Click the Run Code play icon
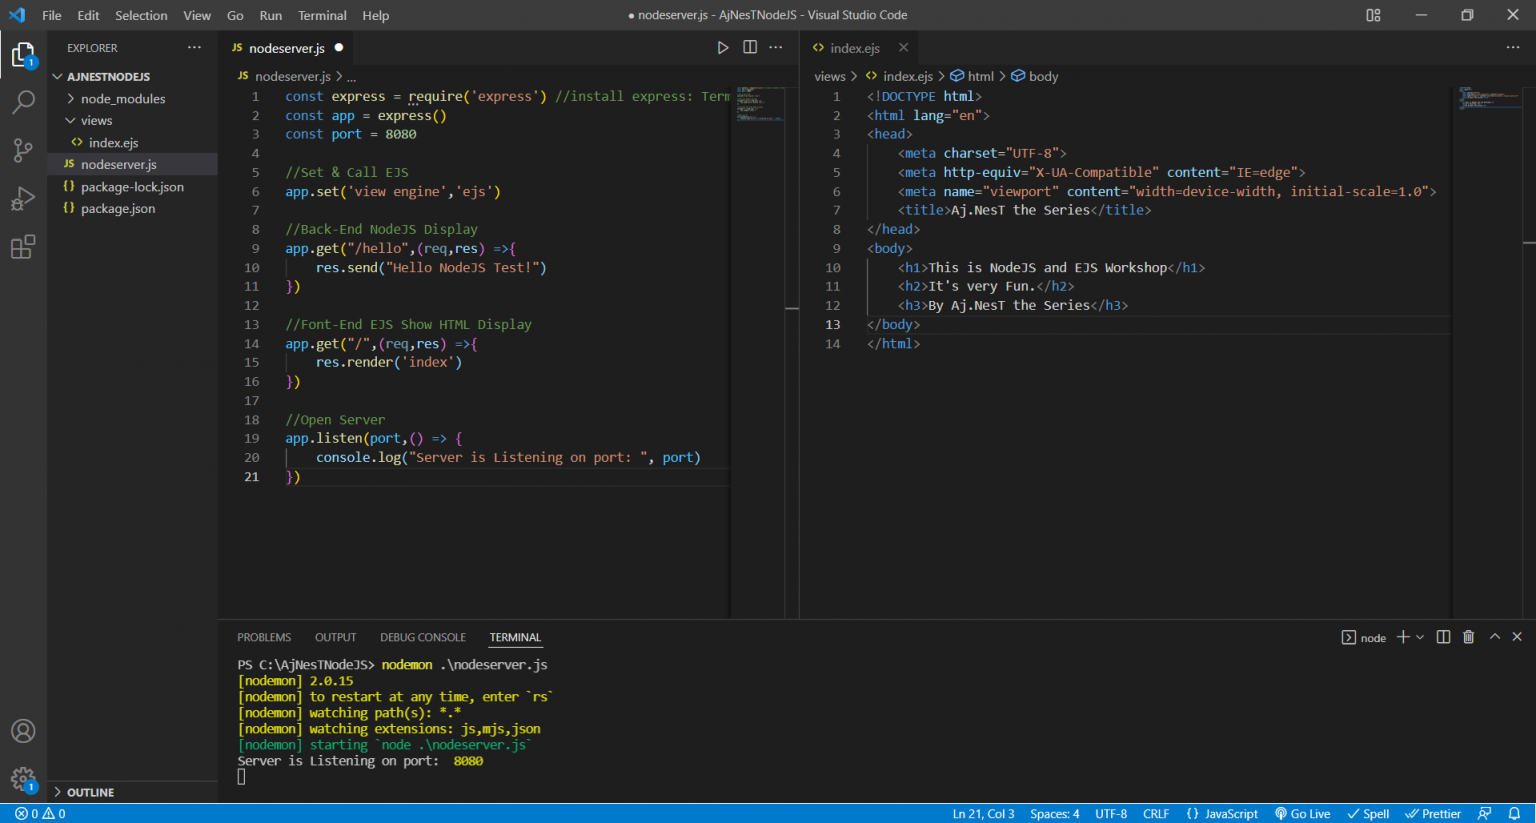The image size is (1536, 823). 723,48
